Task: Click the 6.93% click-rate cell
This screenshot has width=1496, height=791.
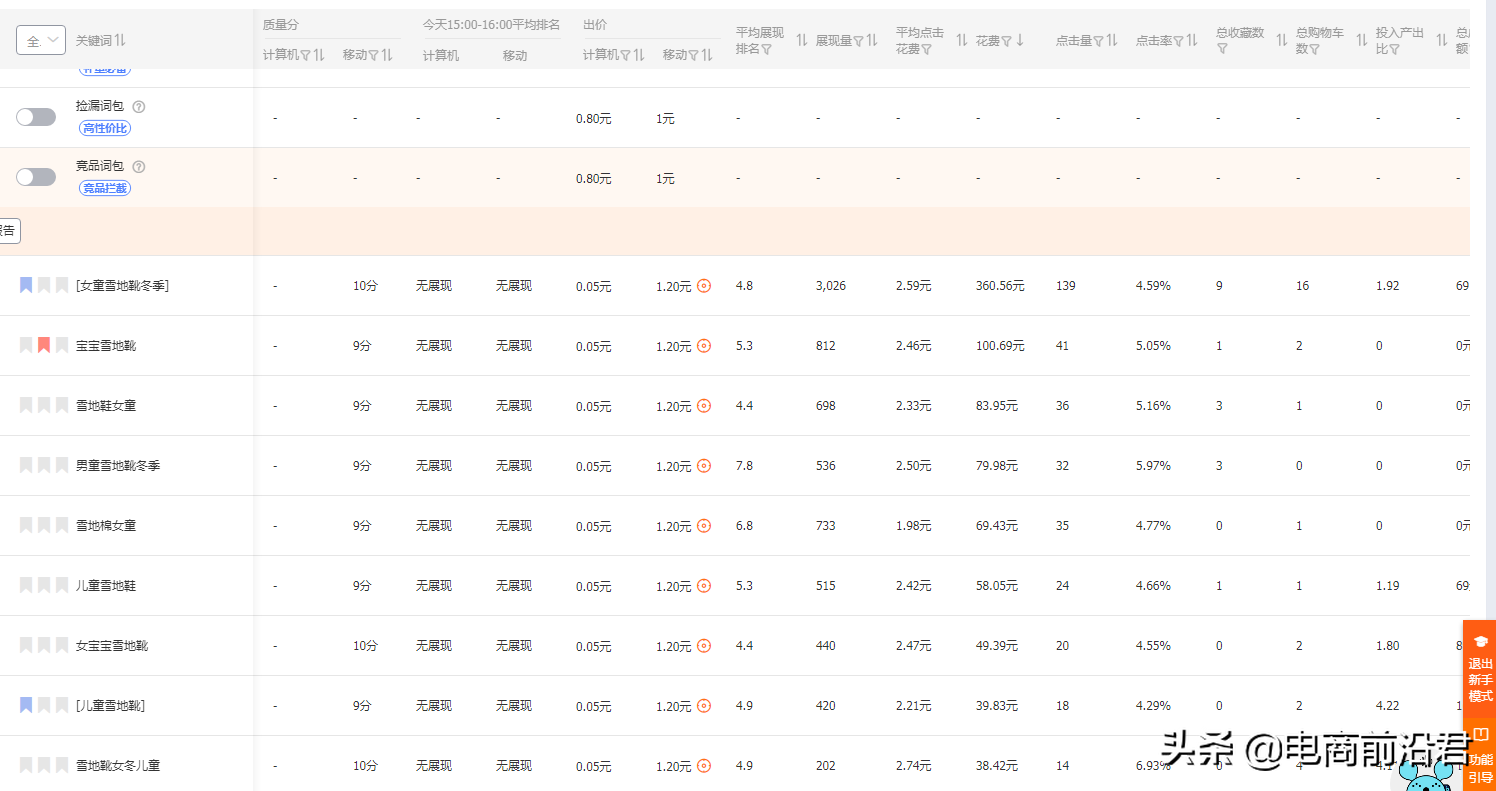Action: pos(1153,766)
